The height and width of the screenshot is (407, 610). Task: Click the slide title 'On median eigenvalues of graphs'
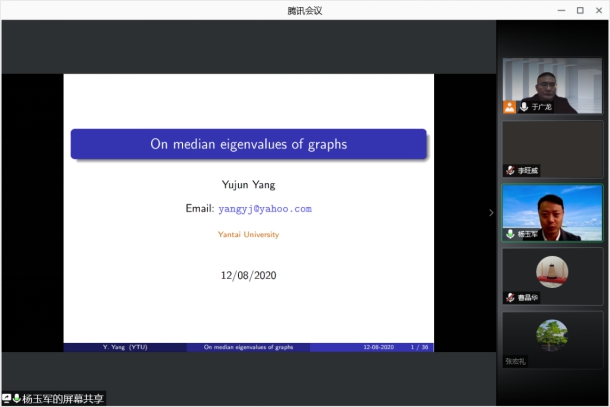pos(248,144)
